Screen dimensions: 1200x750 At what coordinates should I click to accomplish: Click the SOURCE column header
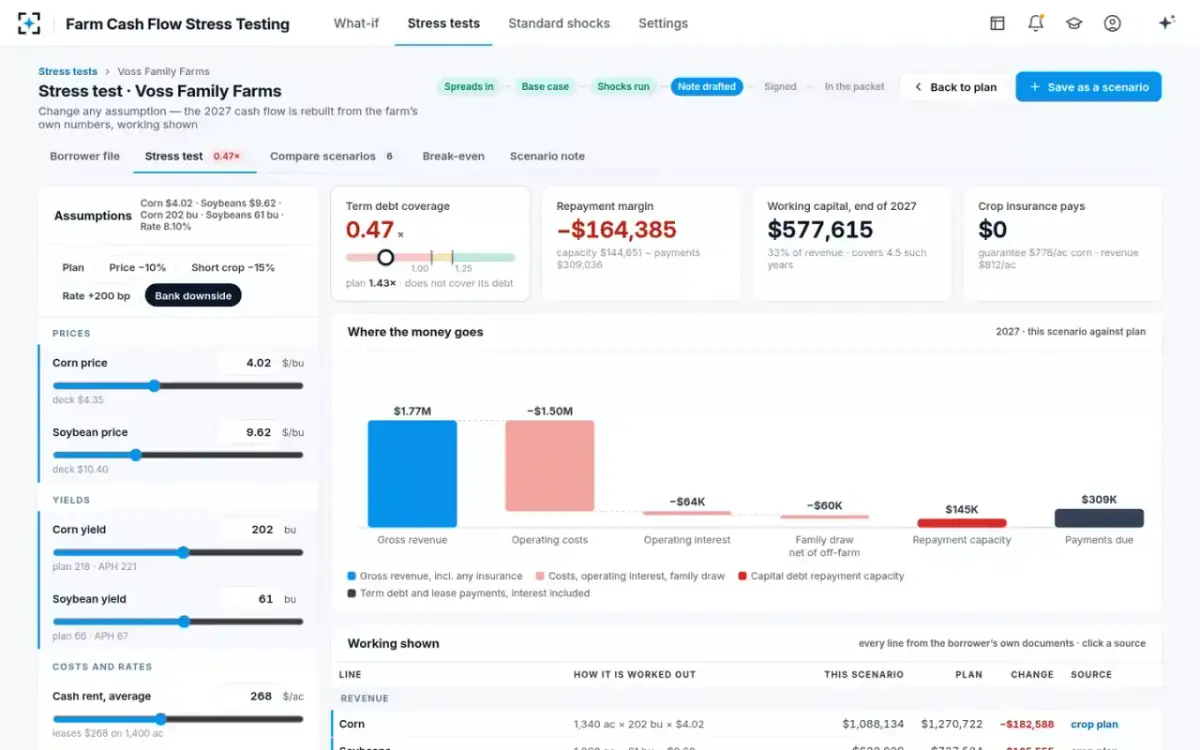(1091, 674)
